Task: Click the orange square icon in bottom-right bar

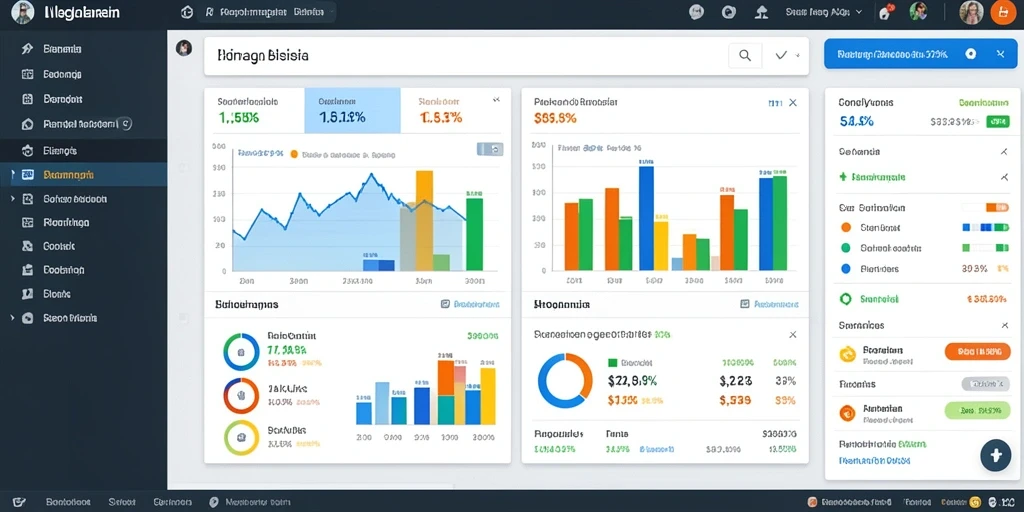Action: (x=812, y=502)
